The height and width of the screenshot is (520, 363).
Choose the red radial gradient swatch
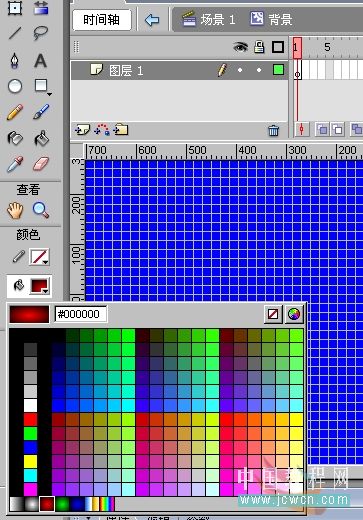47,504
